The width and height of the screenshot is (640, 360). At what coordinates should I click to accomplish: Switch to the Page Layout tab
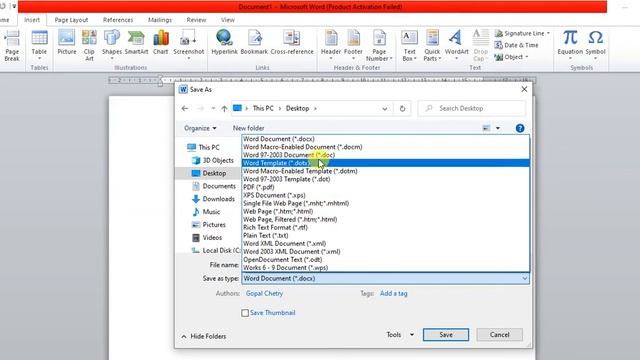click(71, 20)
